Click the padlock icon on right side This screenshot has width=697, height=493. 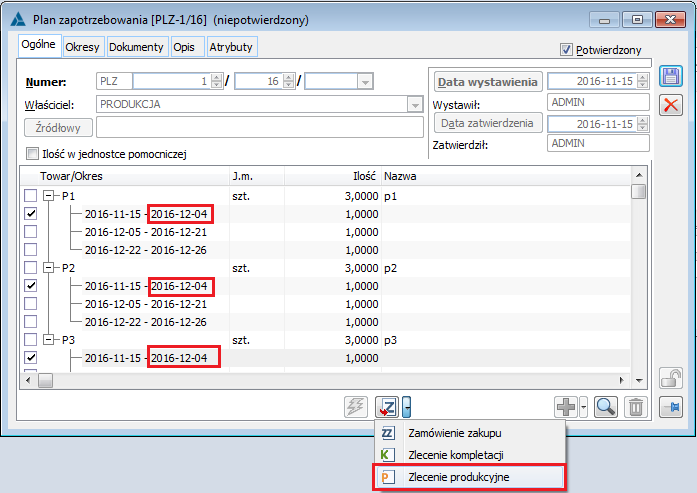pyautogui.click(x=672, y=379)
